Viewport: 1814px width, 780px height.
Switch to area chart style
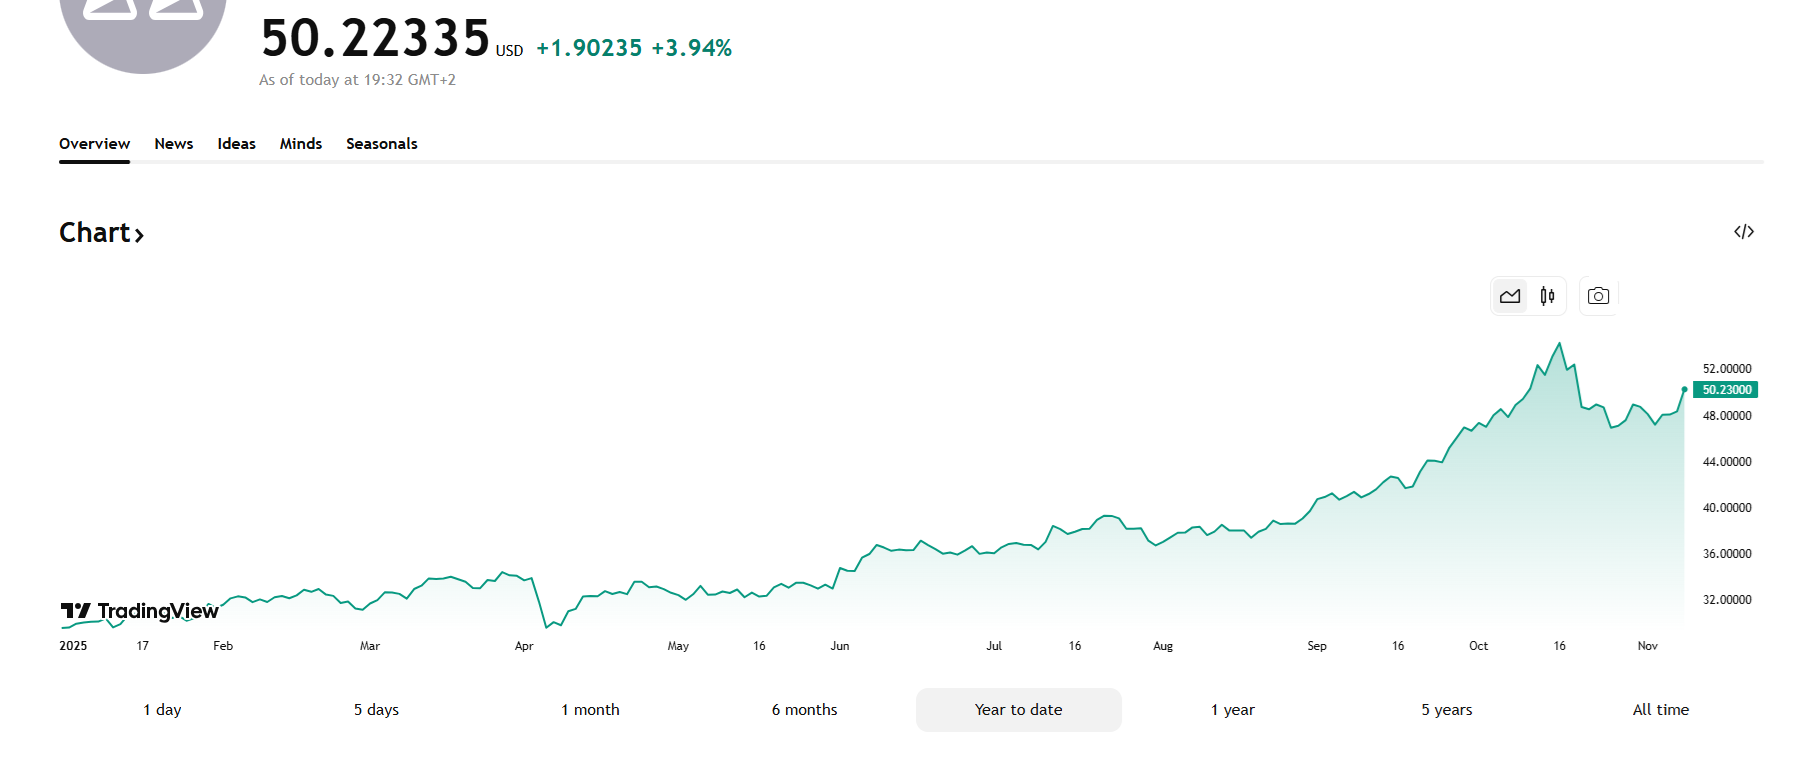(1510, 296)
